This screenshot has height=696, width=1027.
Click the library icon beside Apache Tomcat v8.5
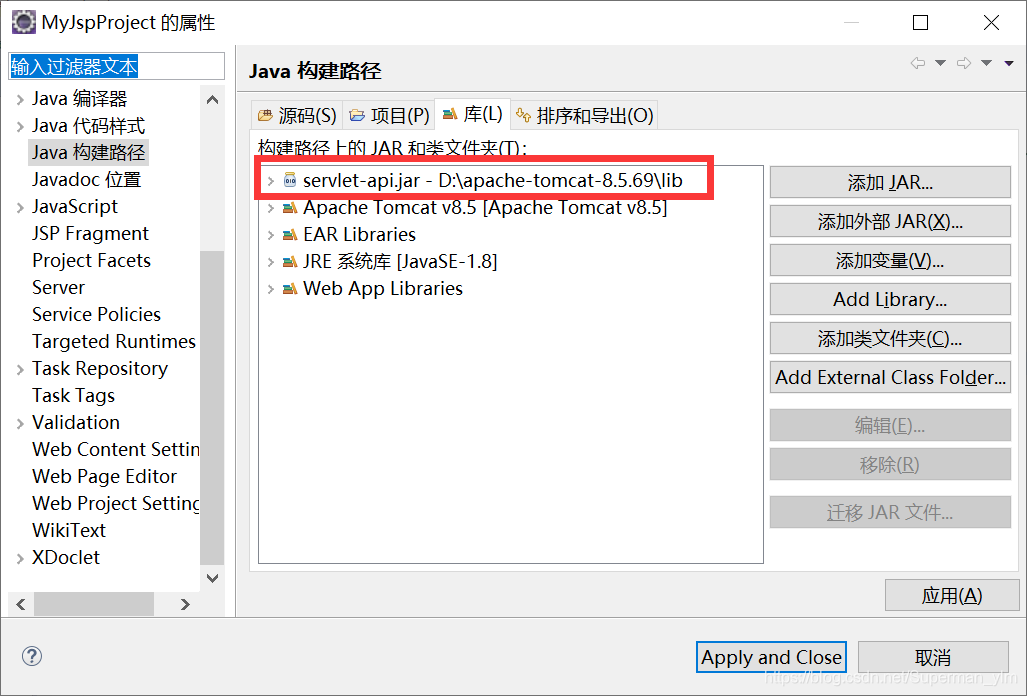pos(290,206)
